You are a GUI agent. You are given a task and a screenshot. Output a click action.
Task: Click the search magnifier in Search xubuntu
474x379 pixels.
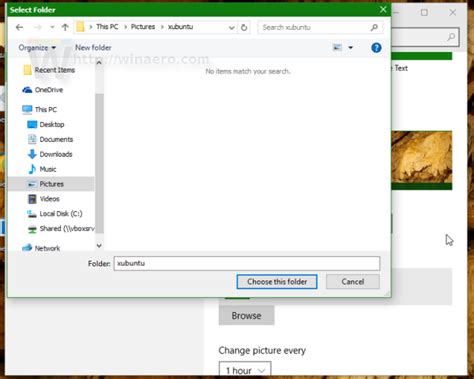(374, 27)
